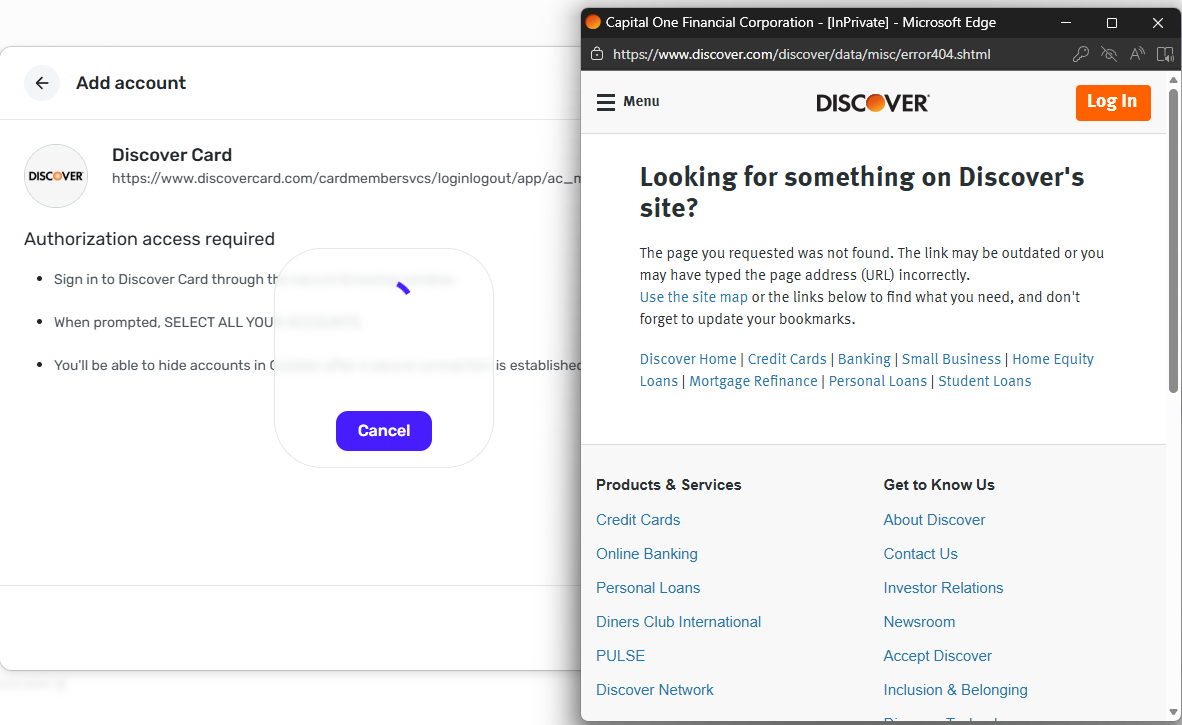Screen dimensions: 1182x725
Task: Click the tracking prevention eye icon
Action: [1108, 54]
